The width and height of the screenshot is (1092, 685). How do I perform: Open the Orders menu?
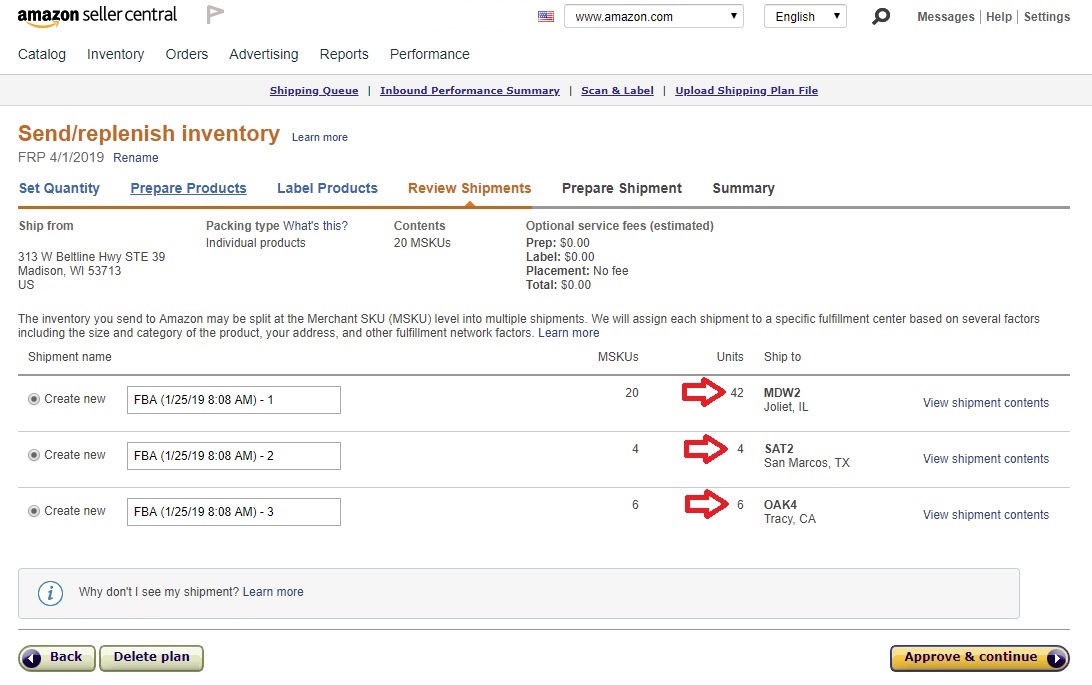187,54
